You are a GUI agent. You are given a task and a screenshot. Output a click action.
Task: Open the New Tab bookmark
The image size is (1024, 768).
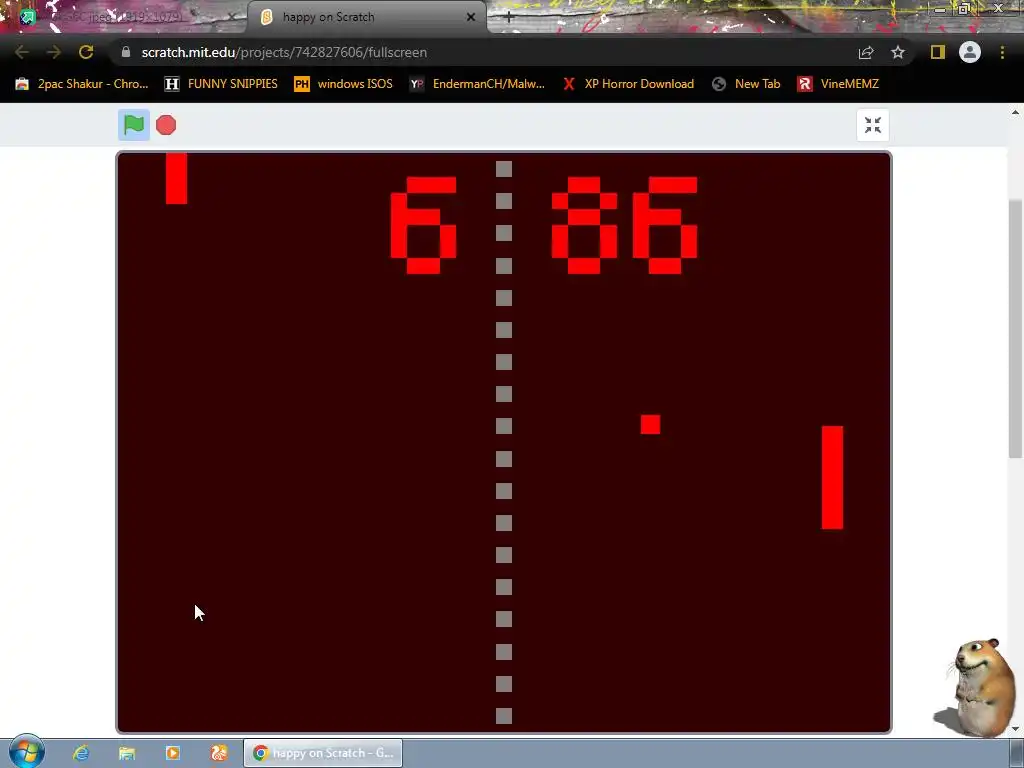[x=746, y=84]
